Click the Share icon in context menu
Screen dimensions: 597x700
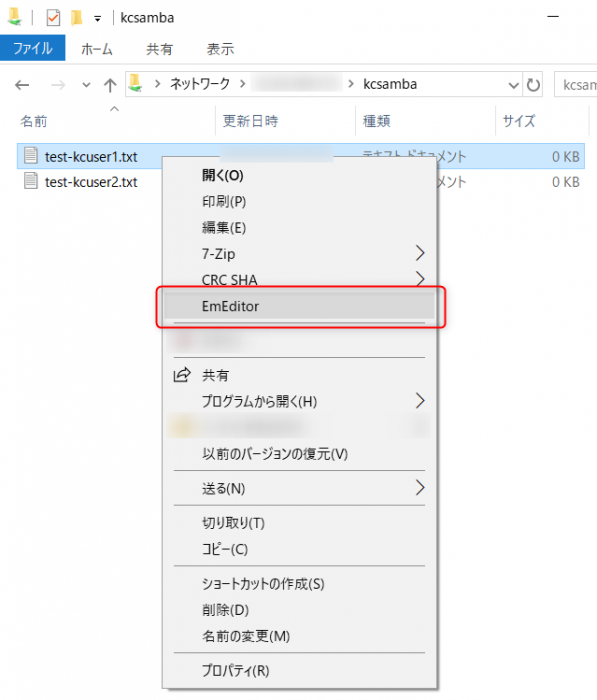pyautogui.click(x=182, y=375)
